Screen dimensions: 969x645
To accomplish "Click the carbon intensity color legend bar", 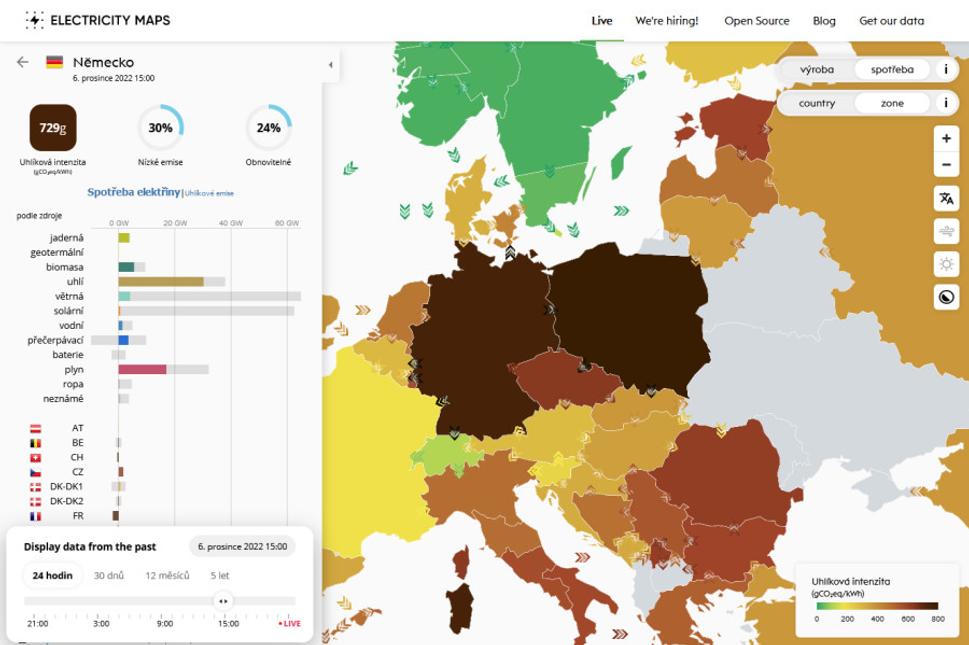I will click(877, 605).
